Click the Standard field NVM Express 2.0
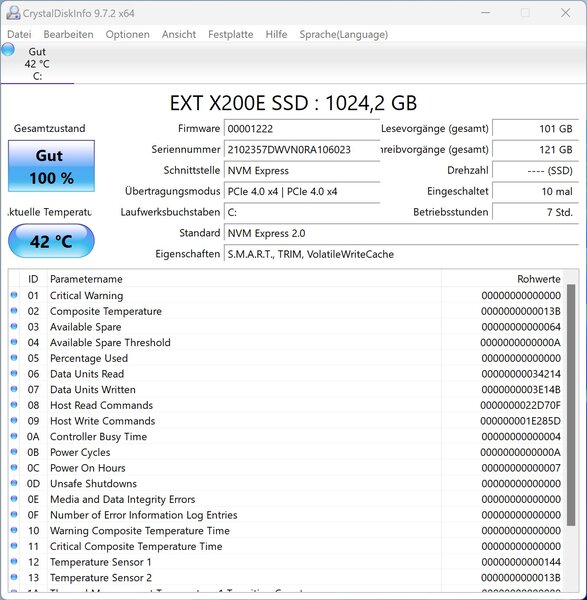 pos(401,233)
